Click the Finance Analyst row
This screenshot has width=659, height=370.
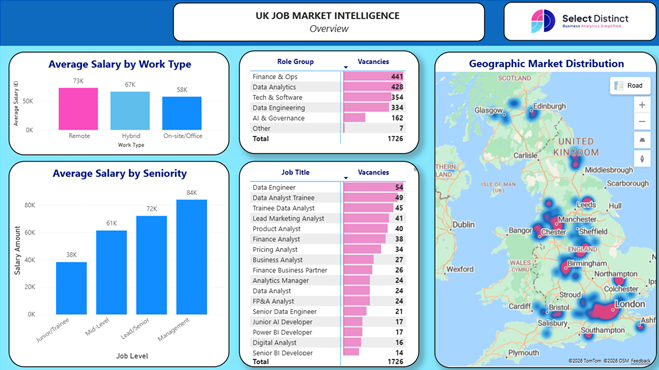click(x=328, y=239)
